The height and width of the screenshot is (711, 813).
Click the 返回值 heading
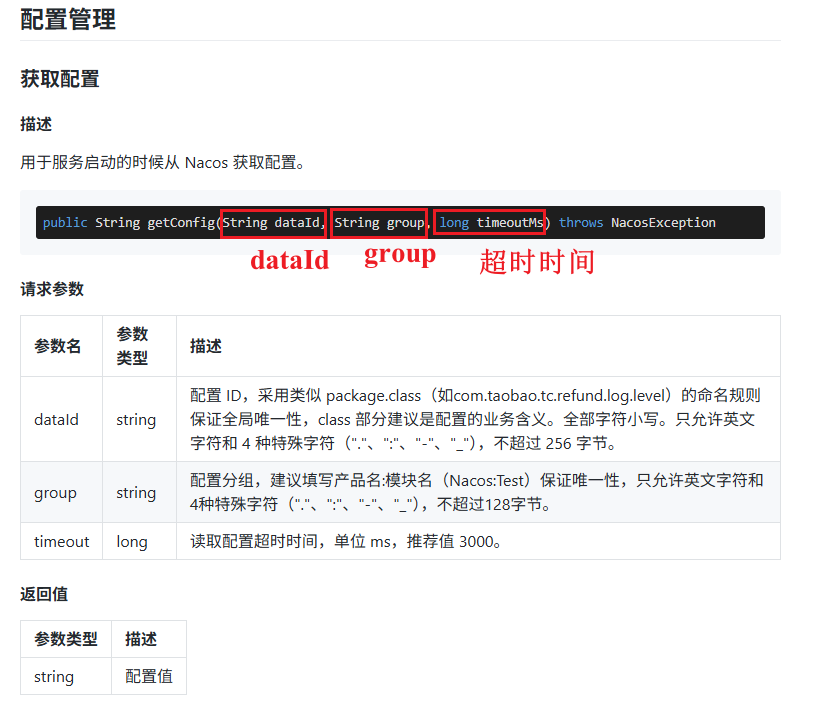click(x=44, y=594)
